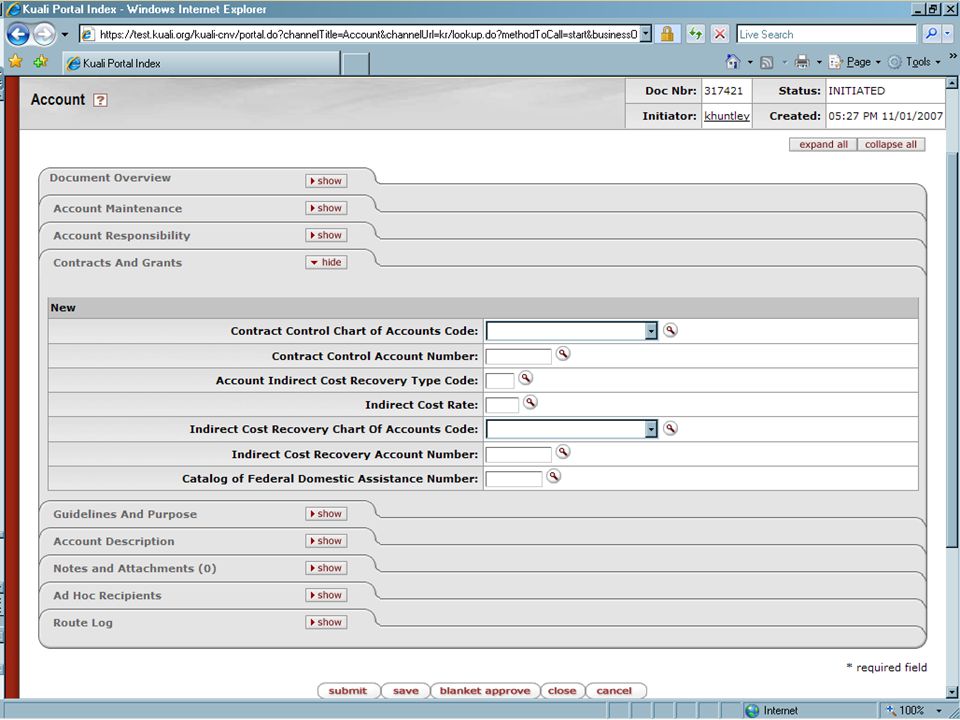Open lookup for Indirect Cost Recovery Account Number
This screenshot has width=960, height=720.
(563, 452)
